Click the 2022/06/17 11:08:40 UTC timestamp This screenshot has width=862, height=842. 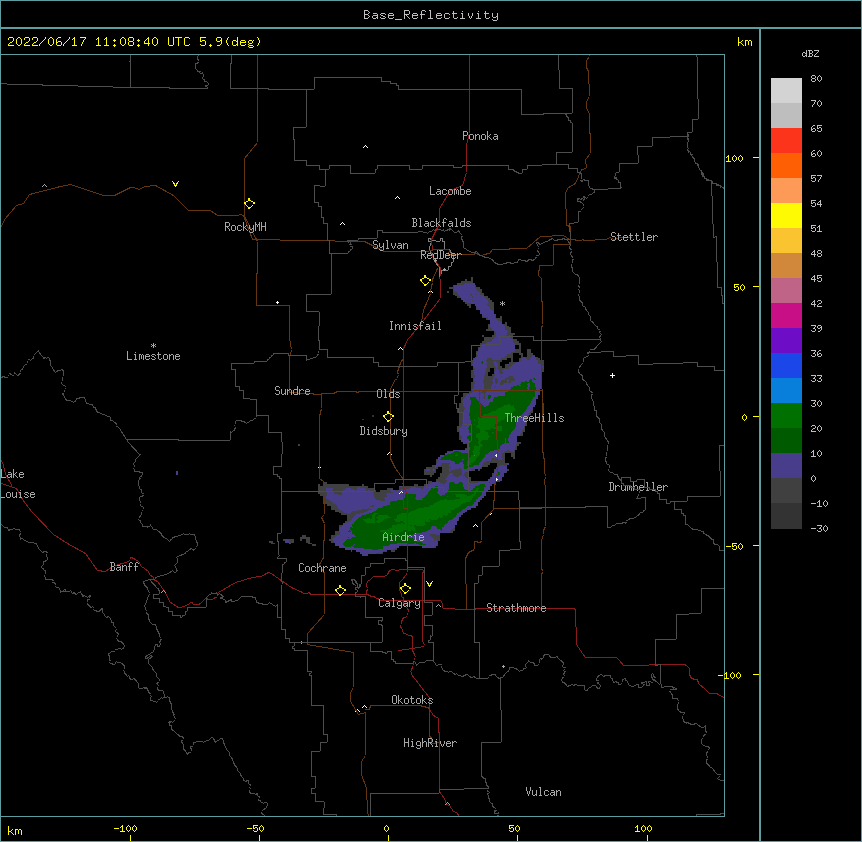click(x=99, y=42)
